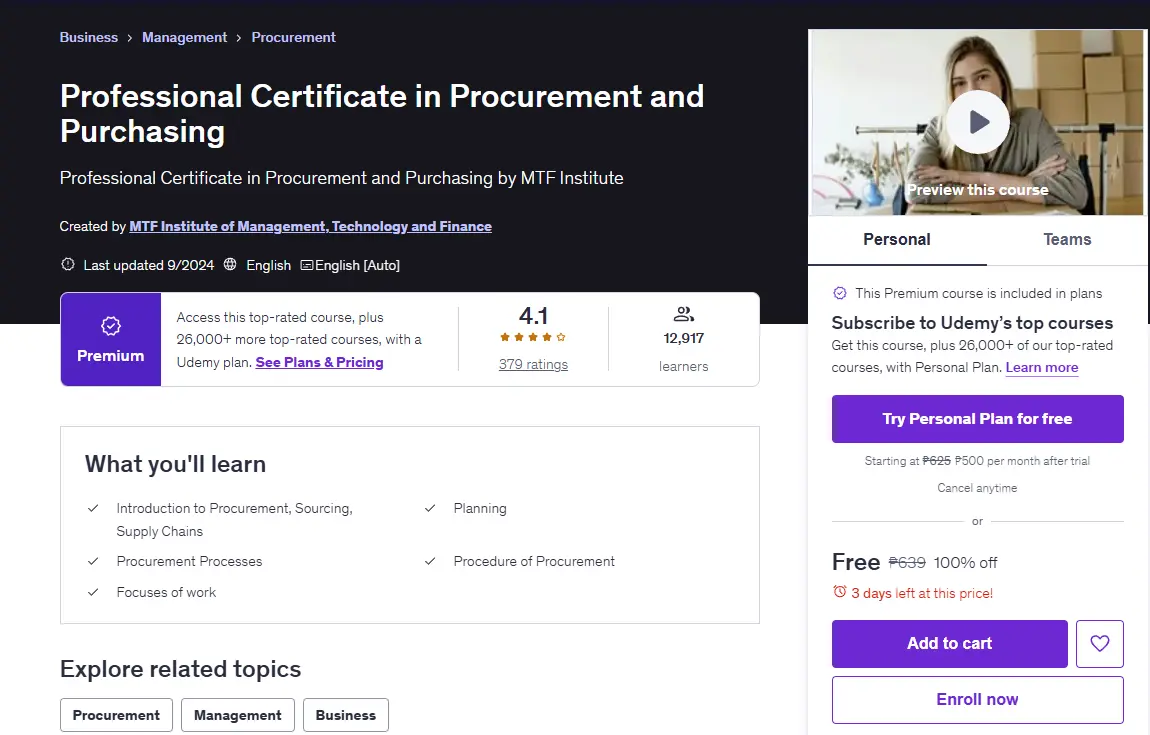Click 'Focuses of work' learning item
1150x735 pixels.
coord(166,592)
